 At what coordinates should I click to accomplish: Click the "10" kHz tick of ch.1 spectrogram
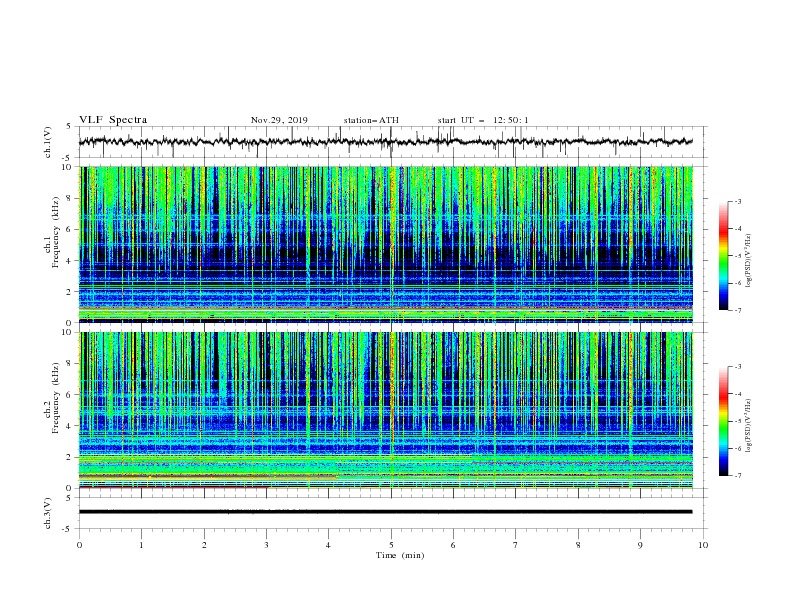pos(68,167)
